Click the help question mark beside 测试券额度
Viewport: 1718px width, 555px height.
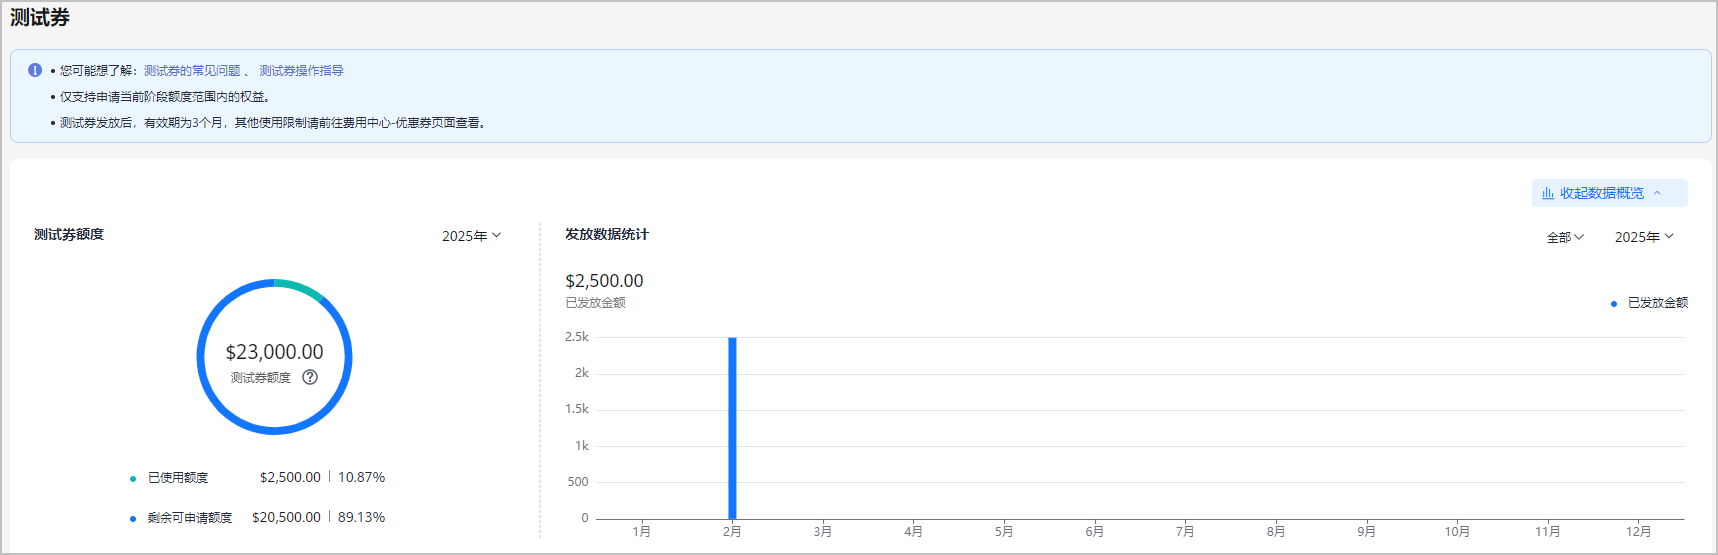tap(310, 377)
